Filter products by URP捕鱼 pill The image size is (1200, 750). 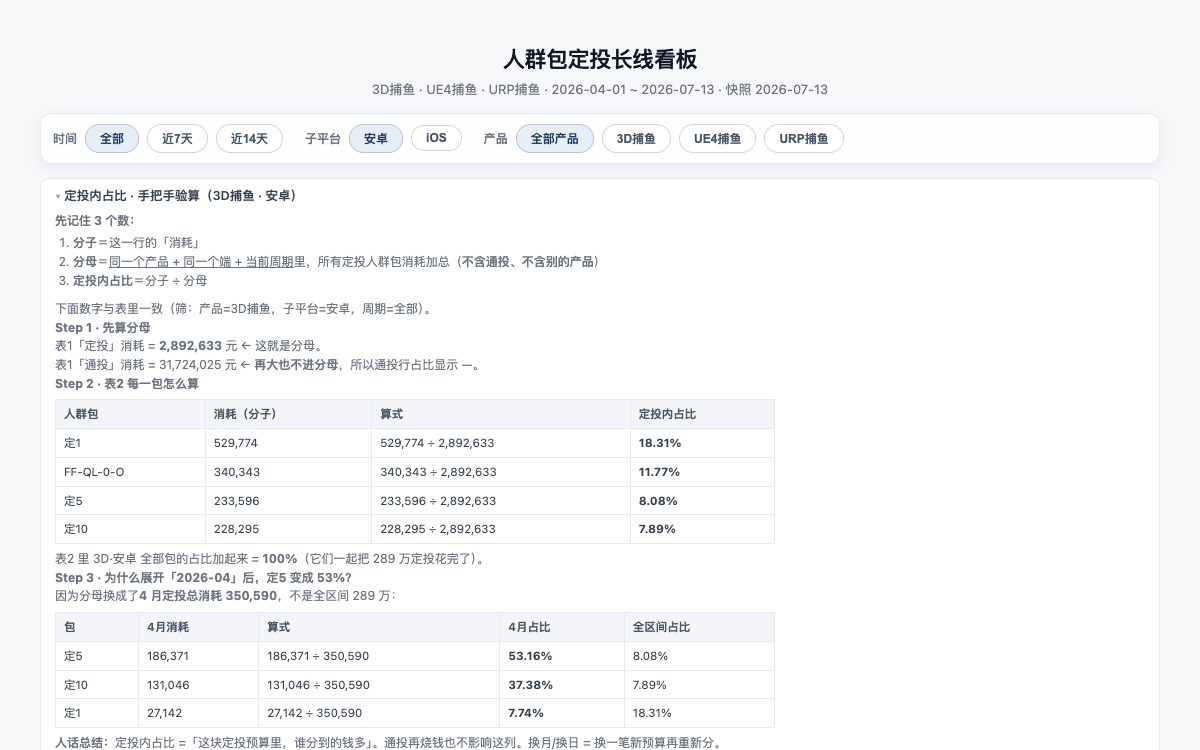click(x=804, y=138)
